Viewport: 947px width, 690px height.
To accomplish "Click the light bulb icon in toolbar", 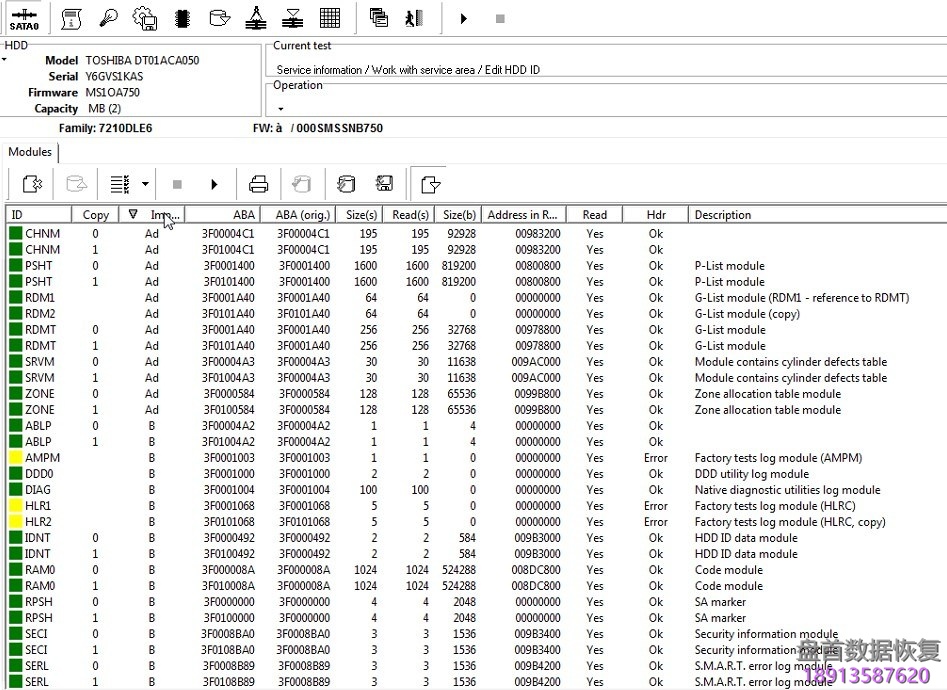I will tap(108, 18).
